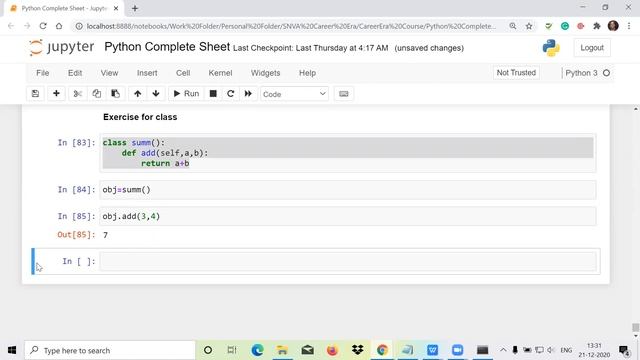
Task: Close the Python Complete Sheet browser tab
Action: pyautogui.click(x=116, y=8)
